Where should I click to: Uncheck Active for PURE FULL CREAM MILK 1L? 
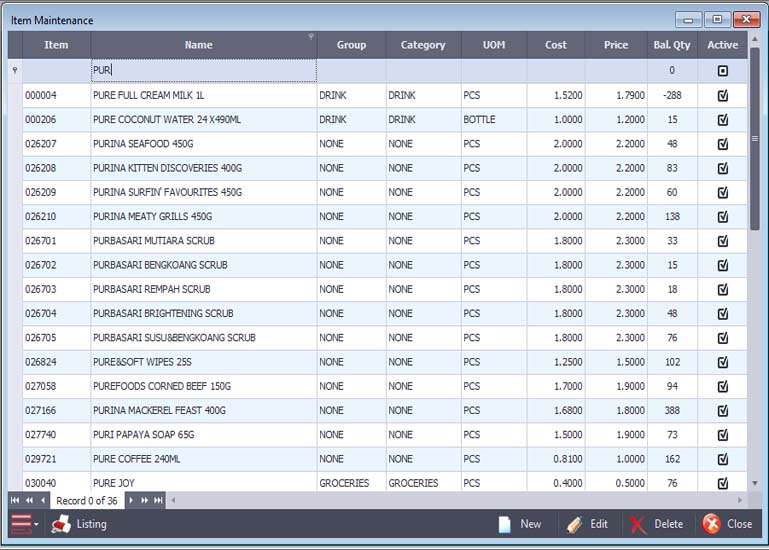[722, 95]
